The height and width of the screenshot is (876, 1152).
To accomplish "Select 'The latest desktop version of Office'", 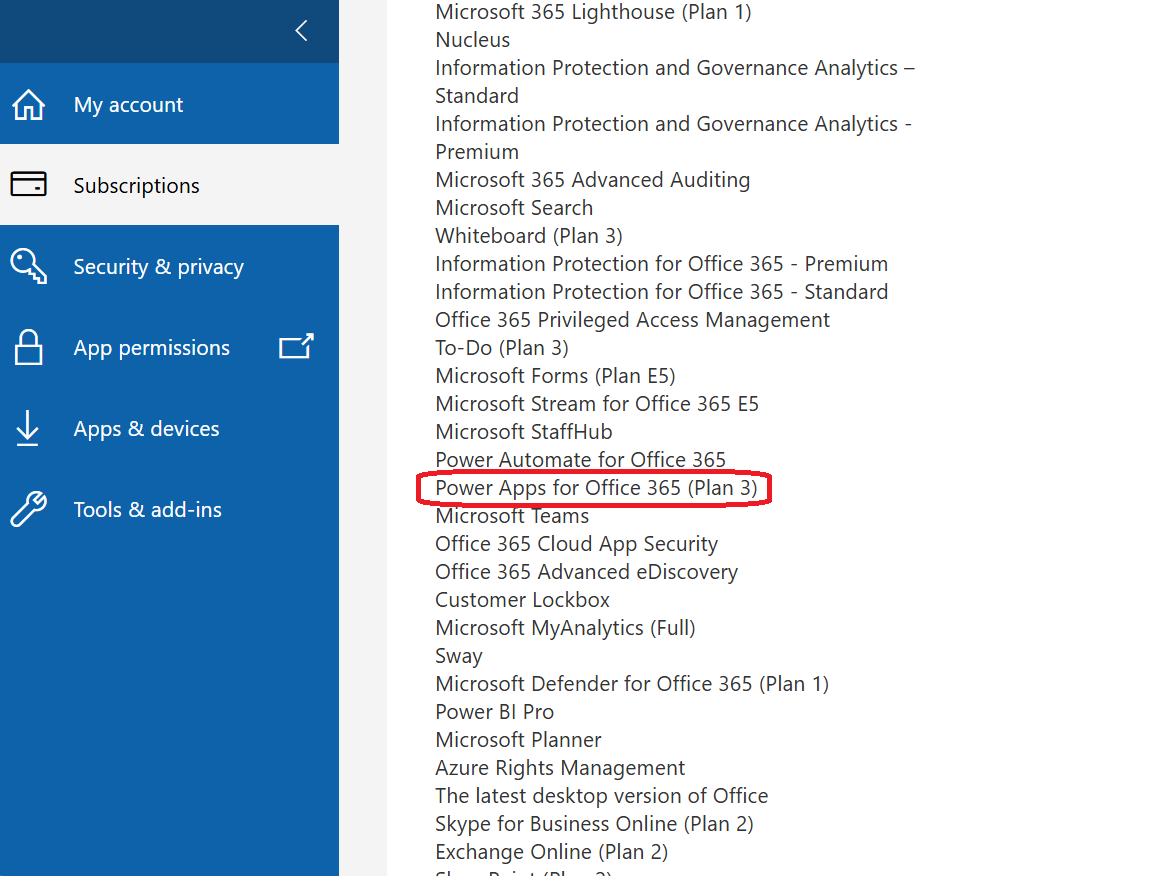I will click(602, 797).
